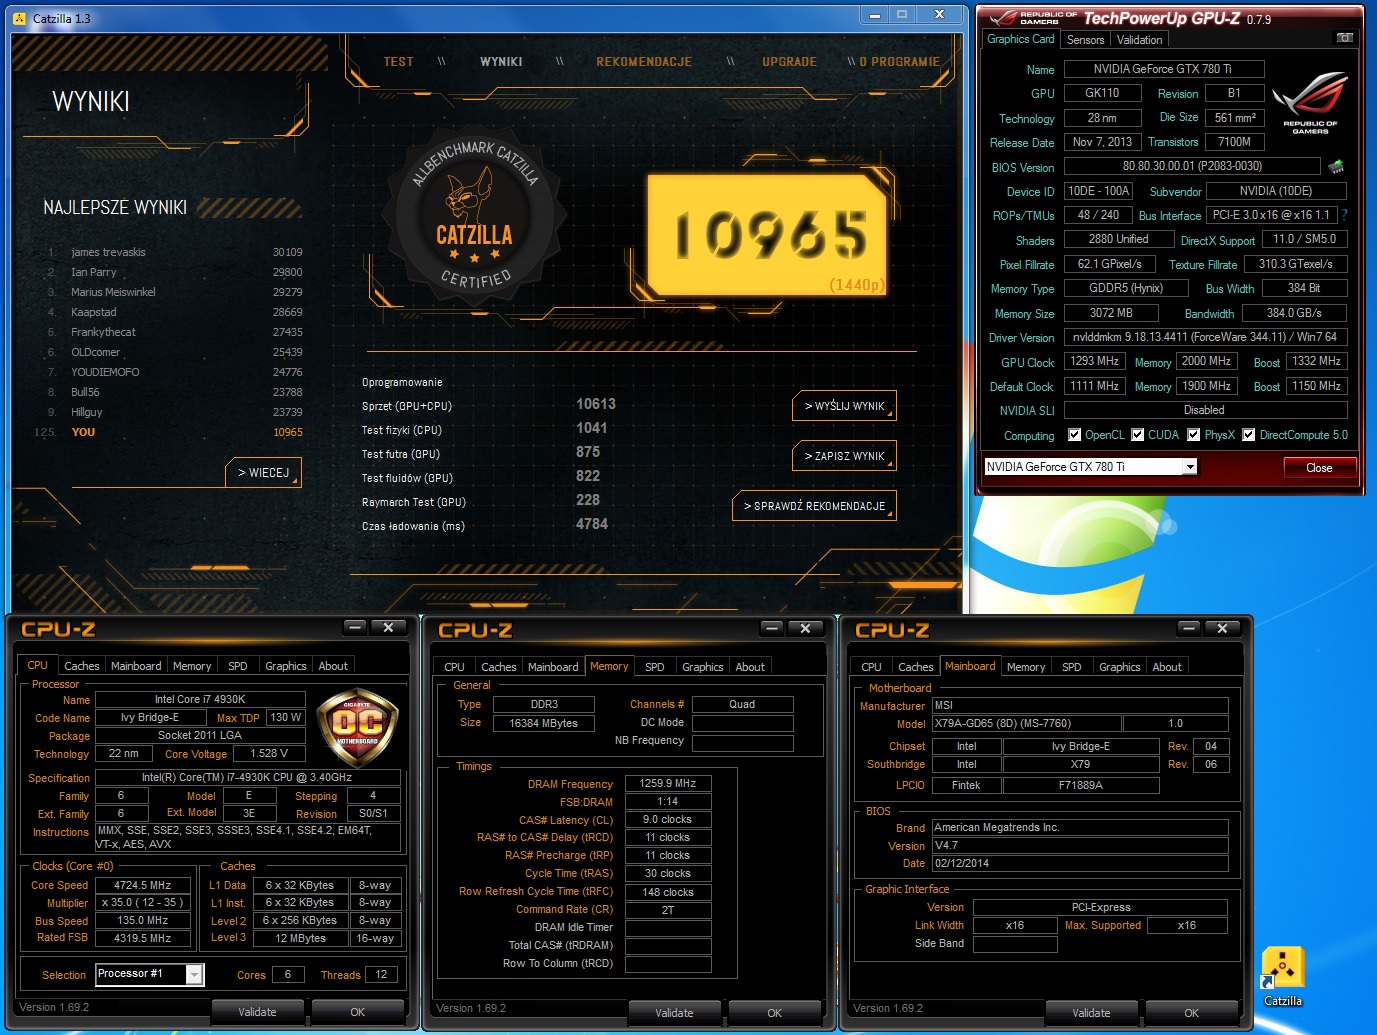Toggle the PhysX checkbox
The width and height of the screenshot is (1377, 1035).
1194,435
